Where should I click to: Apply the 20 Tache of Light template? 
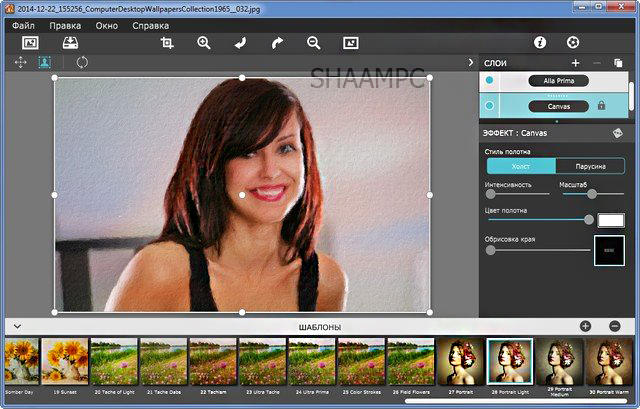click(x=114, y=362)
